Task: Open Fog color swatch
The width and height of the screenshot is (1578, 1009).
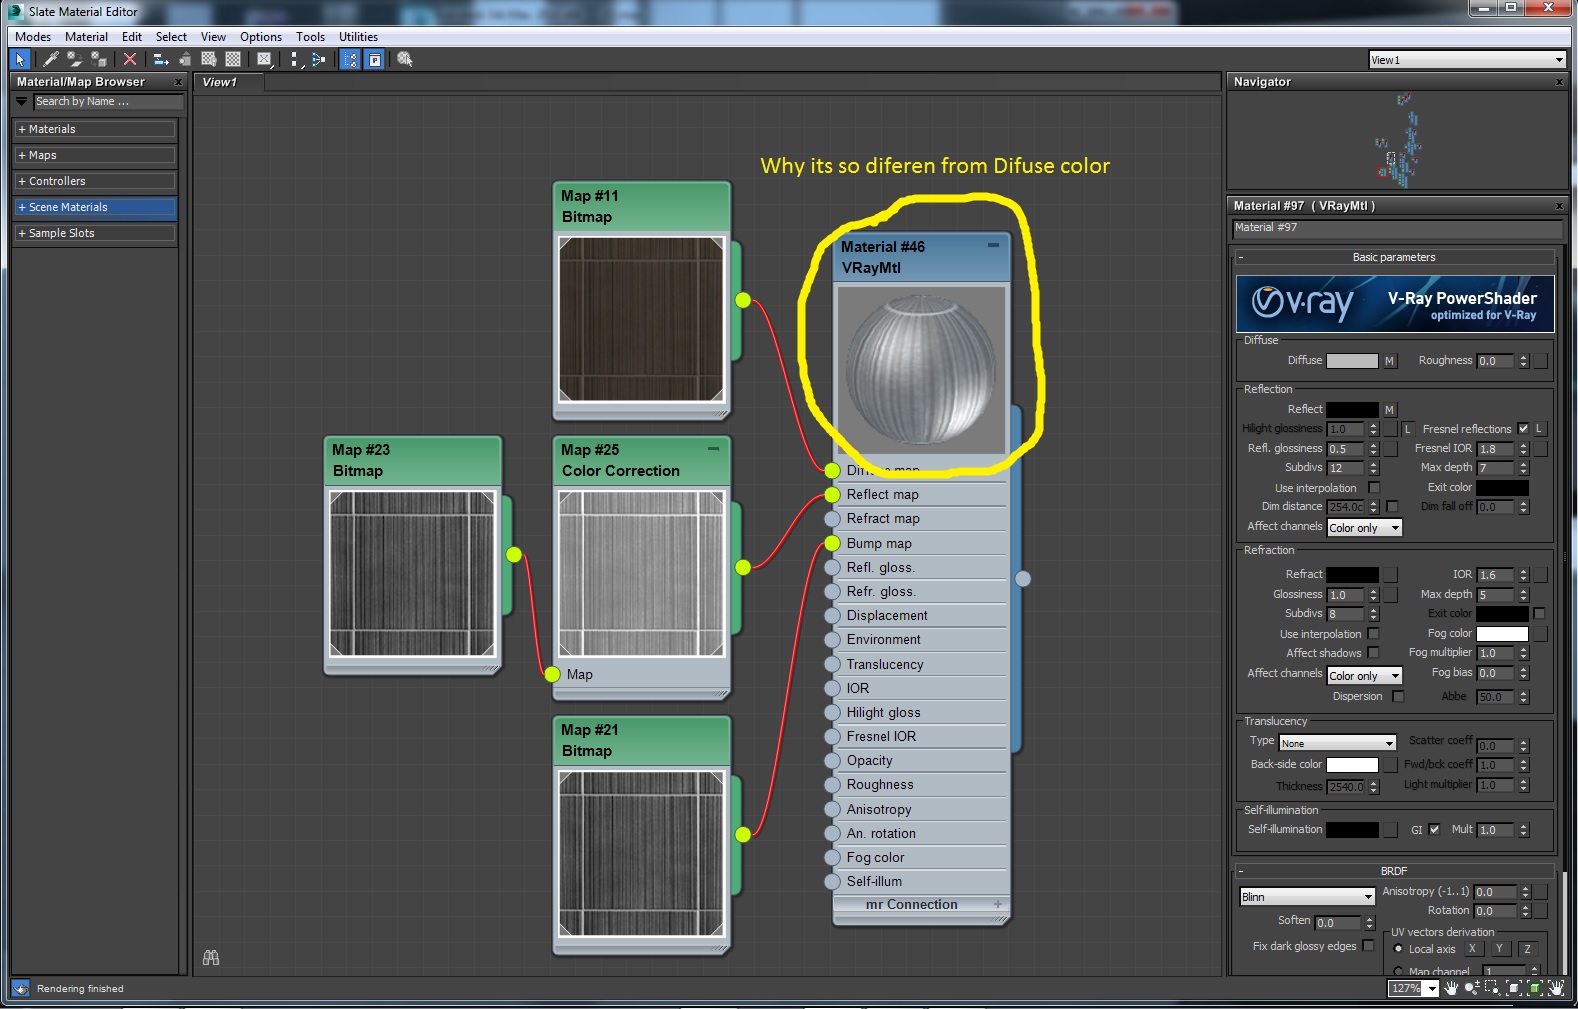Action: coord(1502,634)
